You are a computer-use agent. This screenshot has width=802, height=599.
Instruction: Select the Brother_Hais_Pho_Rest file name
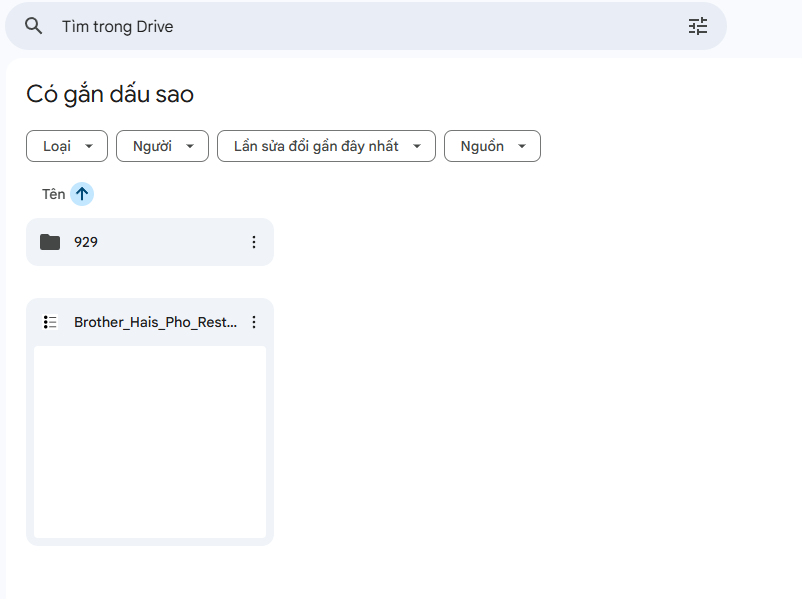click(155, 322)
